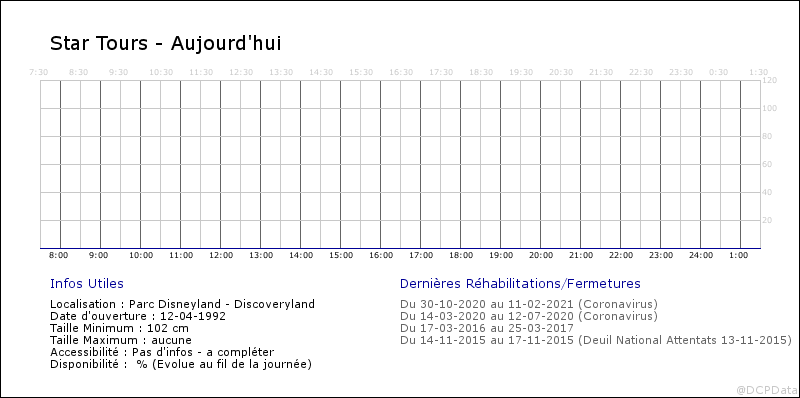Click the 16:00 bottom axis marker

381,255
